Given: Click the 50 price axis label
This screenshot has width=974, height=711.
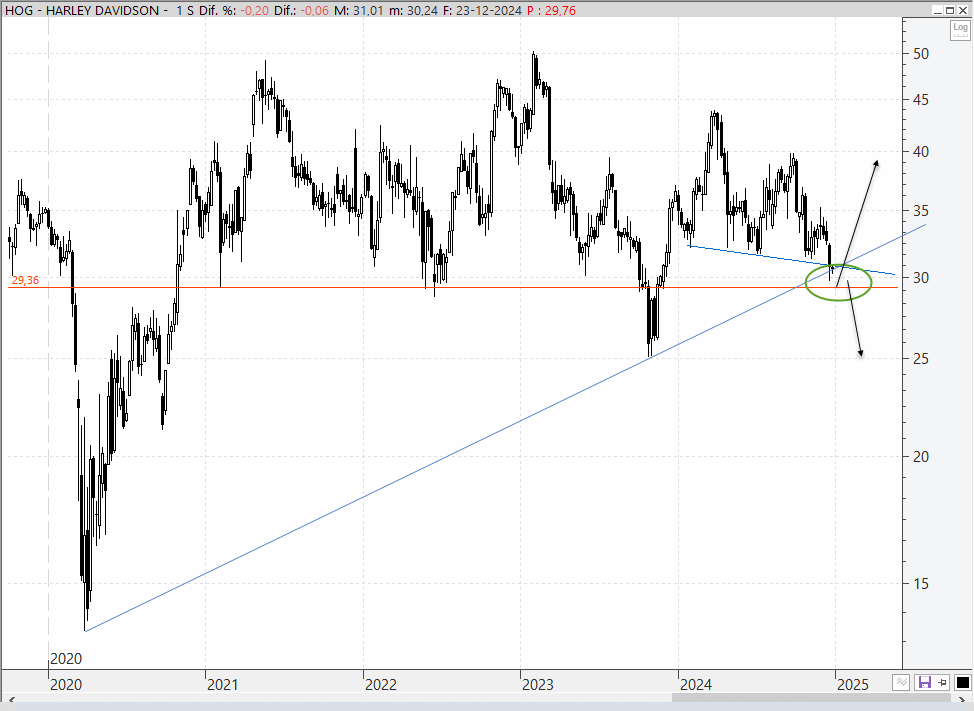Looking at the screenshot, I should coord(921,54).
